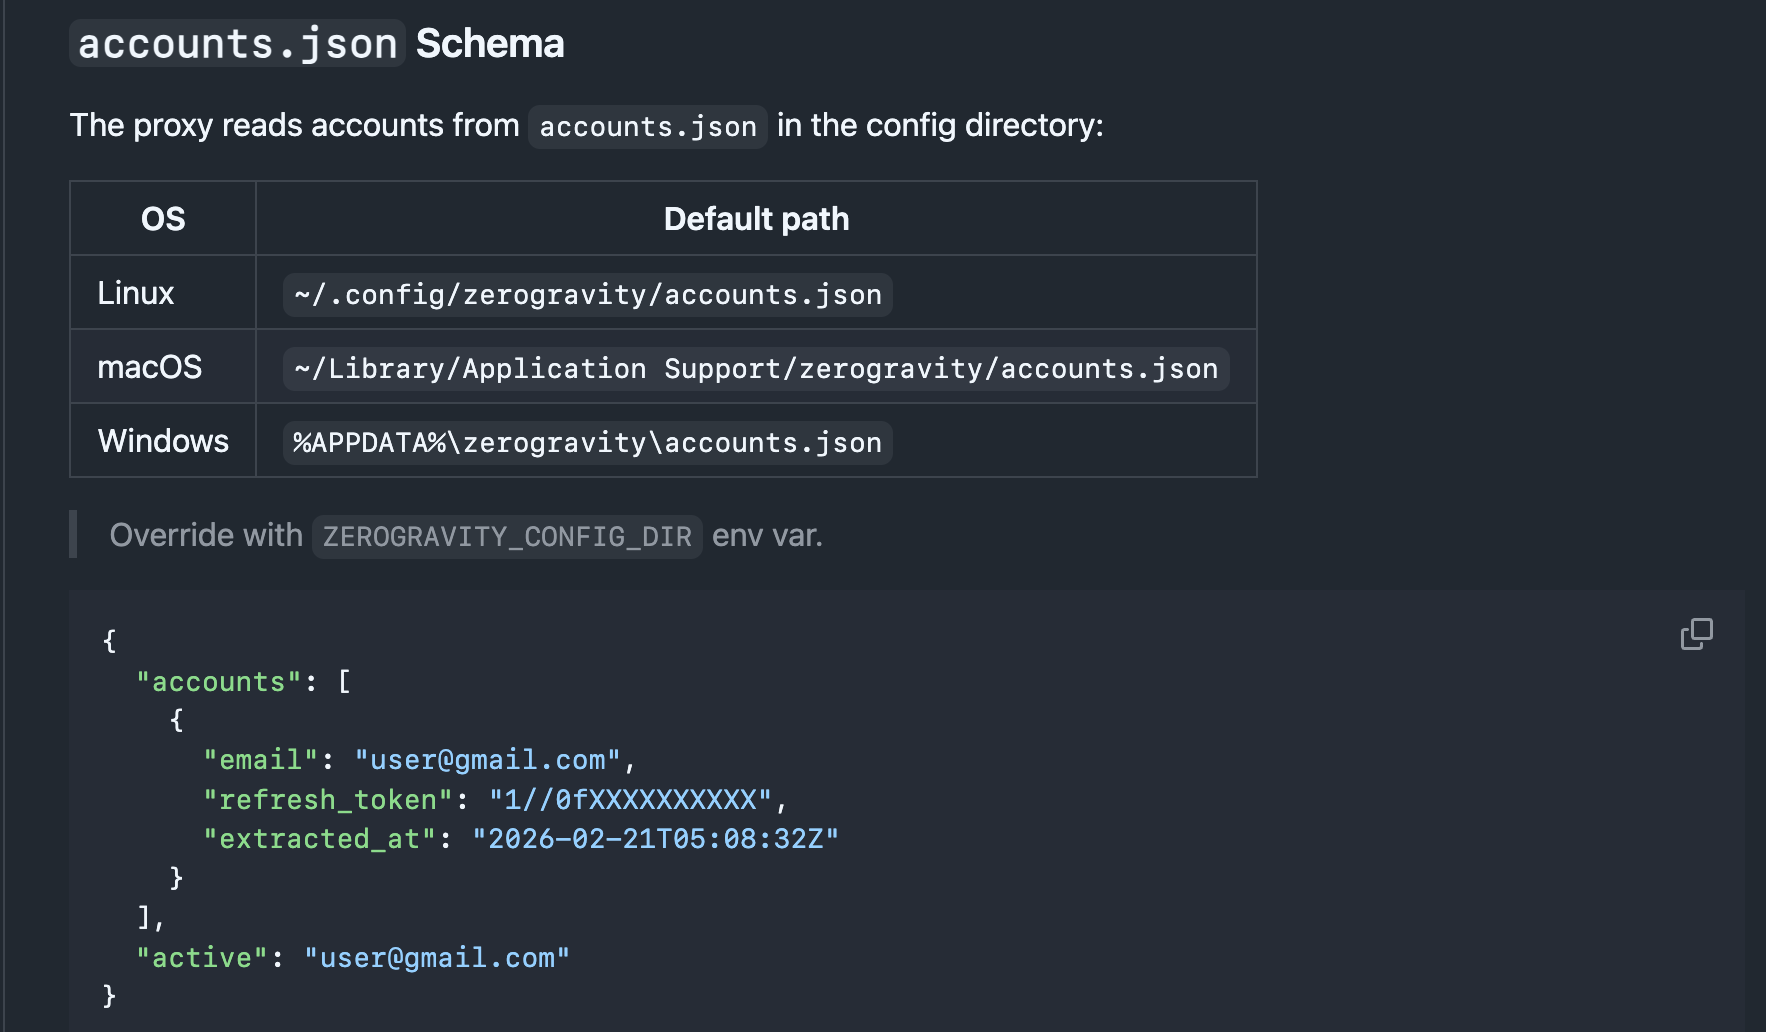Screen dimensions: 1766x1032
Task: Click the Default path column header
Action: (x=756, y=219)
